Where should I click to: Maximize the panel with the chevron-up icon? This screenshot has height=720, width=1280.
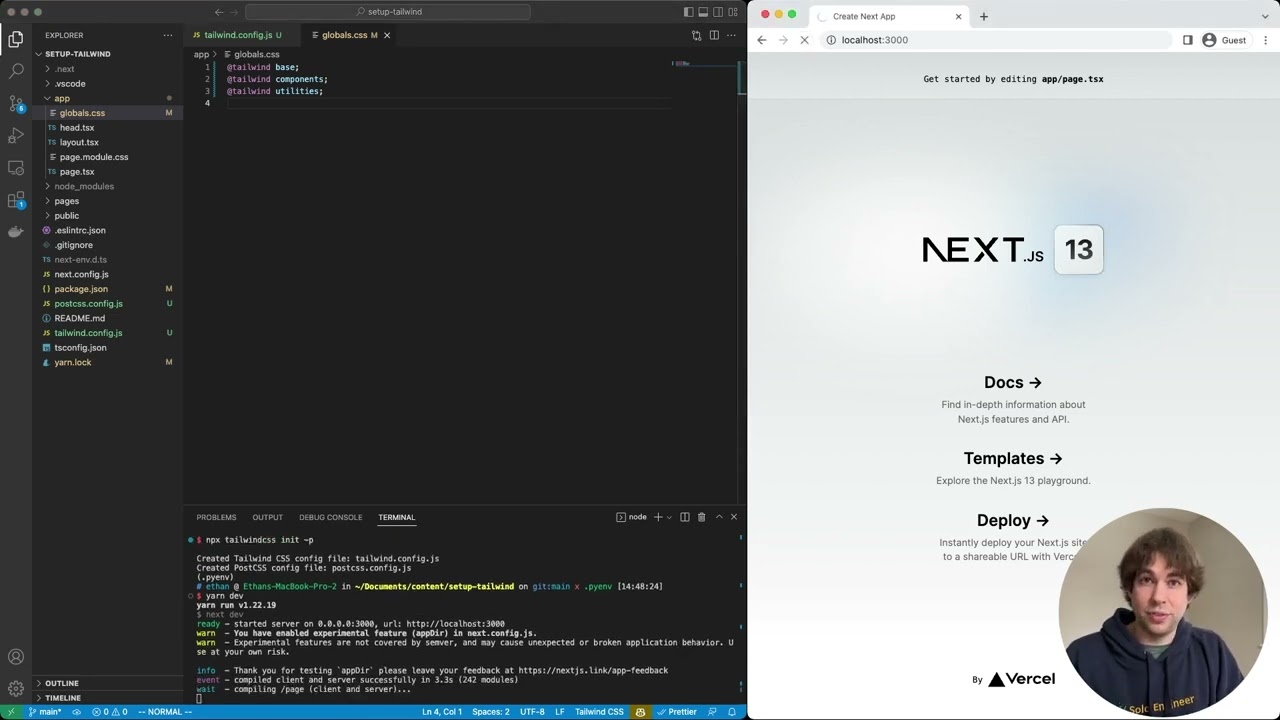click(x=718, y=517)
